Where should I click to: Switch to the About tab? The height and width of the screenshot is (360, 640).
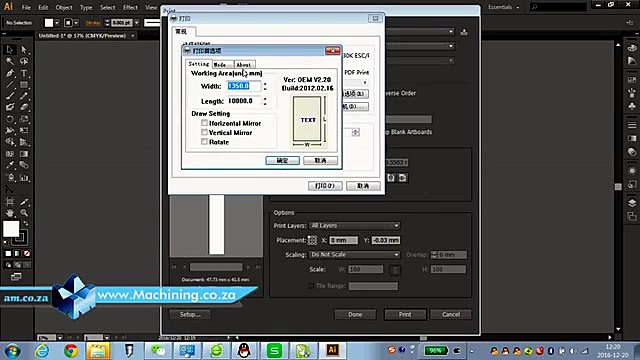[x=244, y=64]
